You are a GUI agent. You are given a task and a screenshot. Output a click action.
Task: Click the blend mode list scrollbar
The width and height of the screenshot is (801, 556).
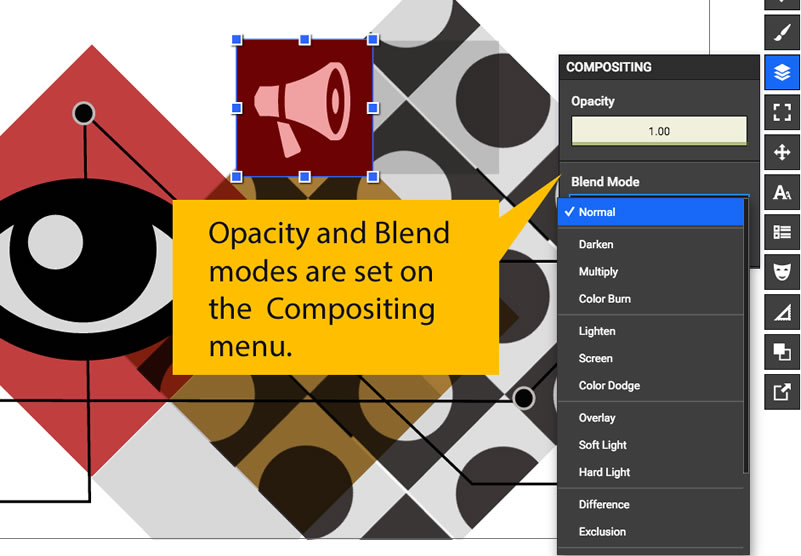pos(746,350)
